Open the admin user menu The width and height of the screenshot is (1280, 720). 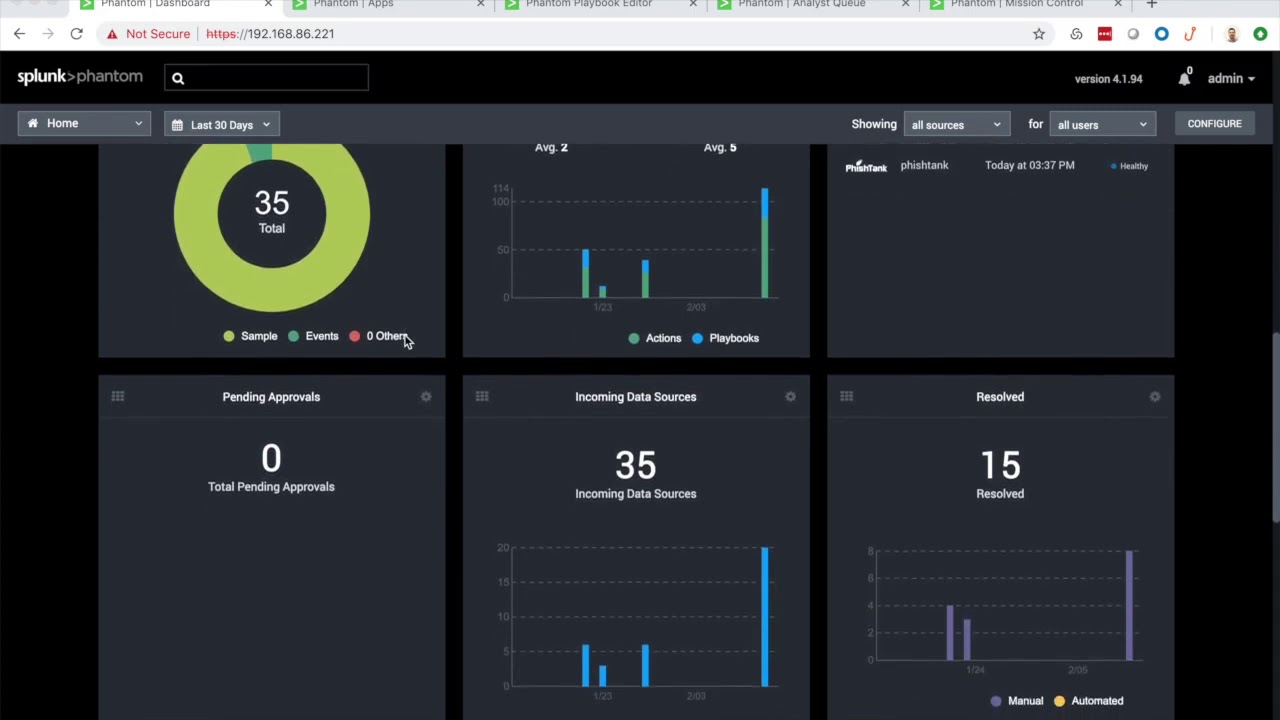(x=1231, y=78)
